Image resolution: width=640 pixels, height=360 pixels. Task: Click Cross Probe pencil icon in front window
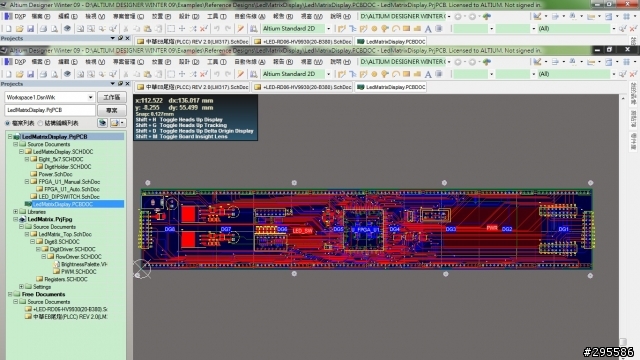coord(241,74)
